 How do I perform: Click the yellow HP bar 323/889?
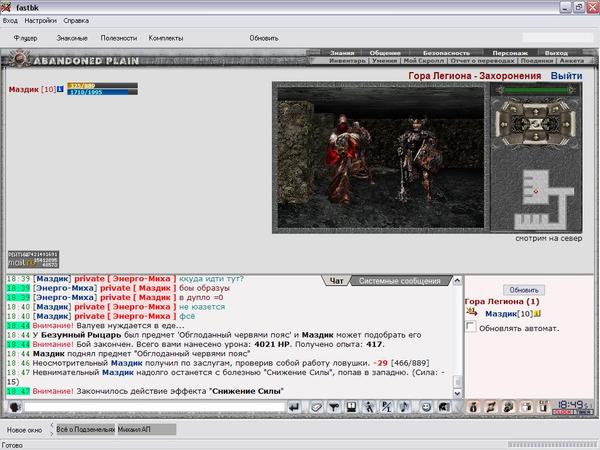[x=103, y=85]
